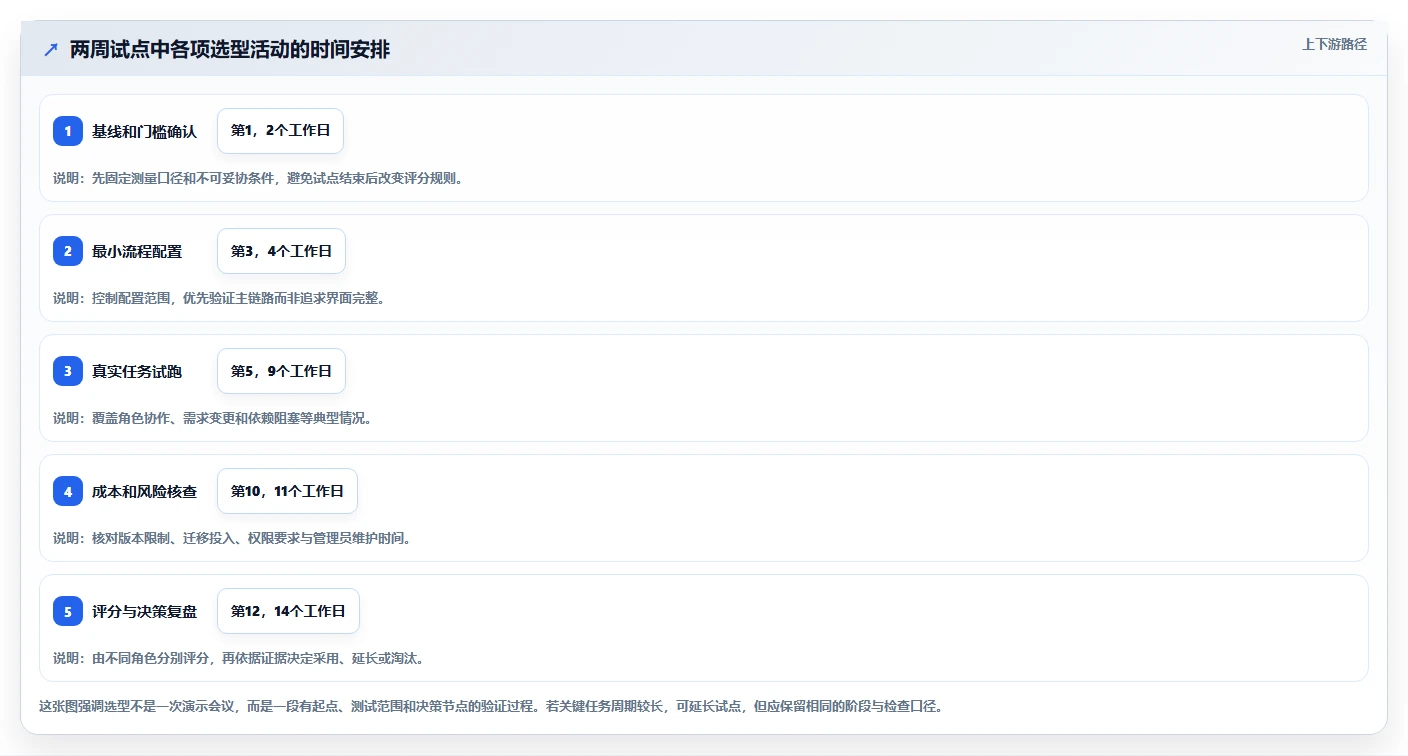Click description starting 由不同角色分别评分
Screen dimensions: 1408x756
coord(239,658)
